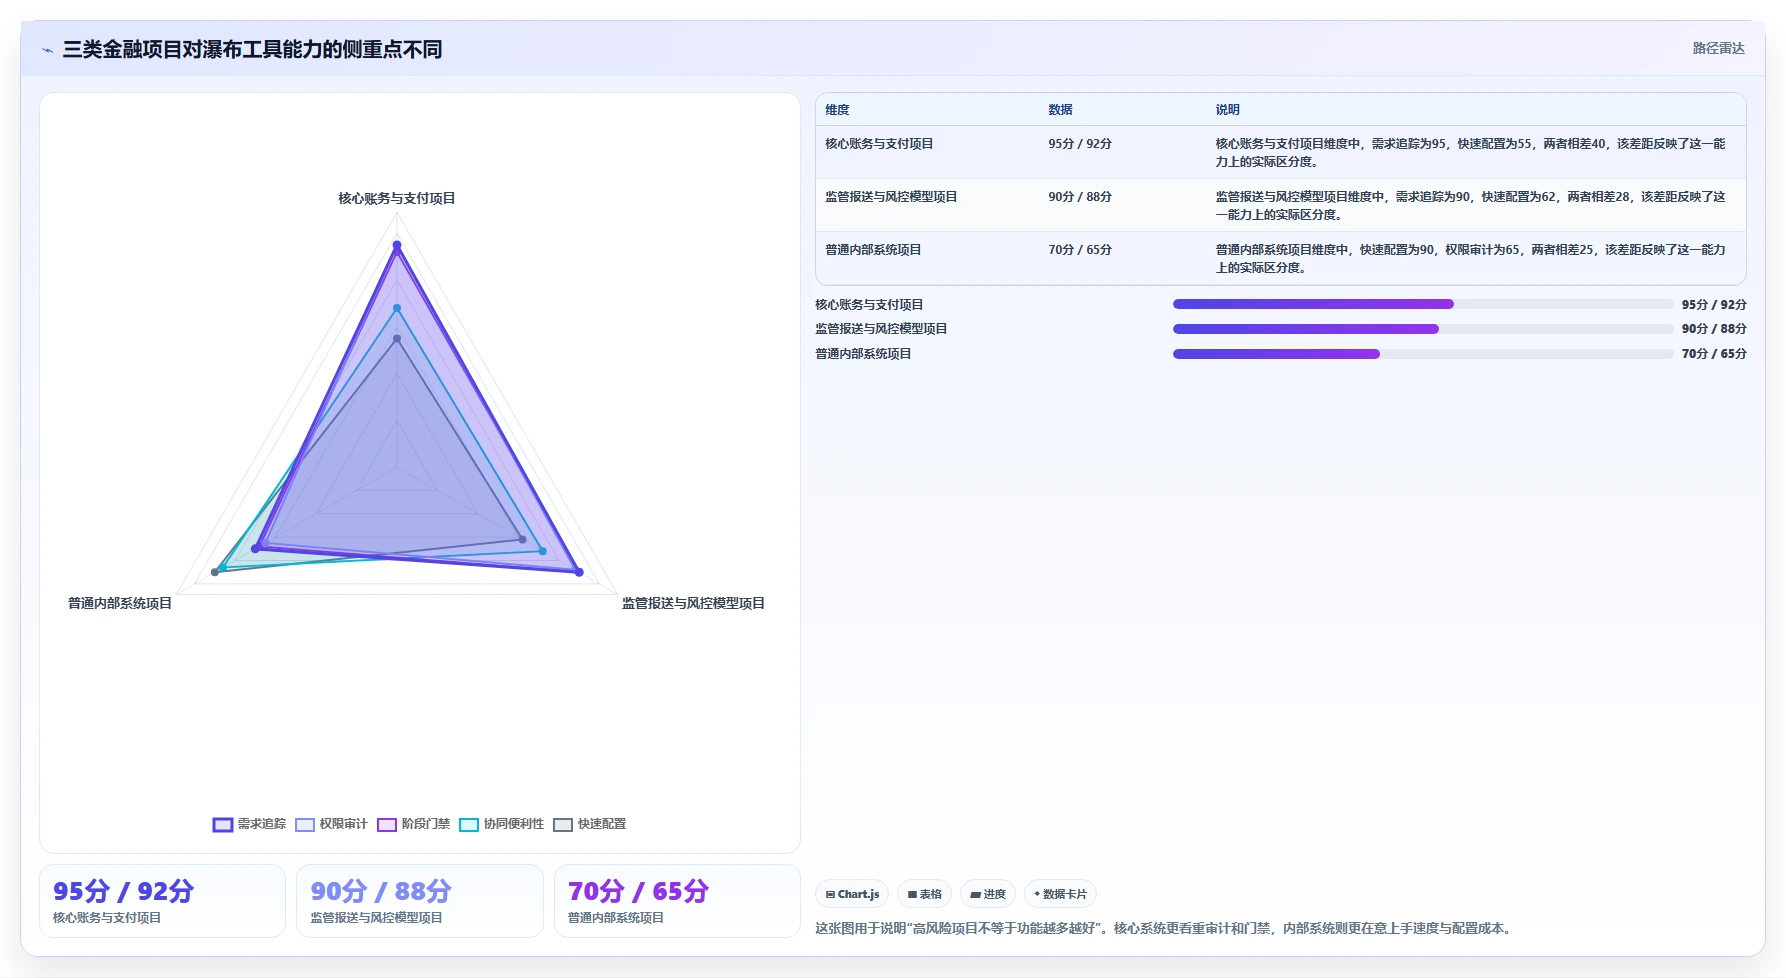Click the 进度 tag
This screenshot has height=978, width=1786.
pos(988,894)
